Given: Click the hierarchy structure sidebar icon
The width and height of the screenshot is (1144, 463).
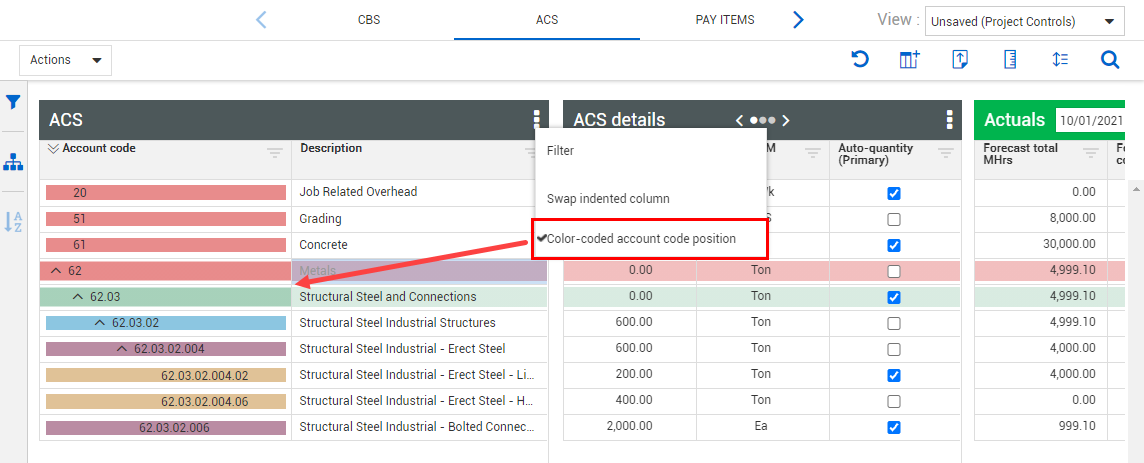Looking at the screenshot, I should (13, 162).
